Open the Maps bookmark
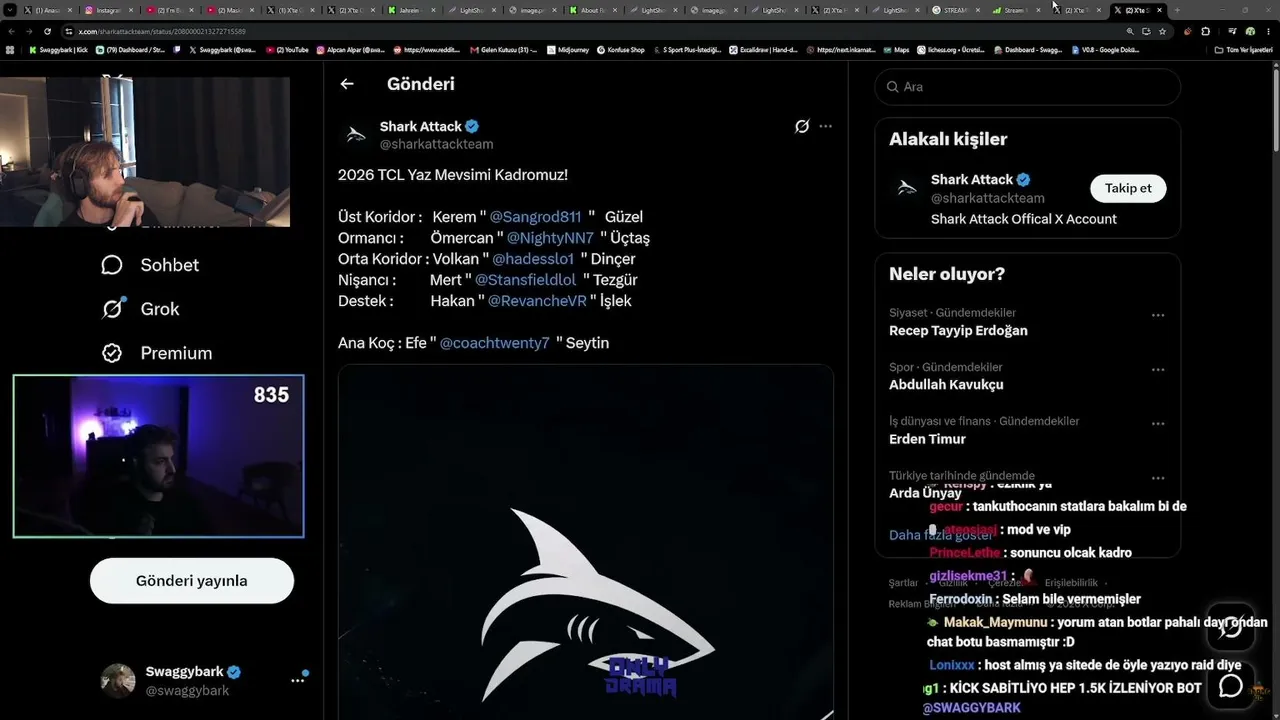 coord(895,49)
